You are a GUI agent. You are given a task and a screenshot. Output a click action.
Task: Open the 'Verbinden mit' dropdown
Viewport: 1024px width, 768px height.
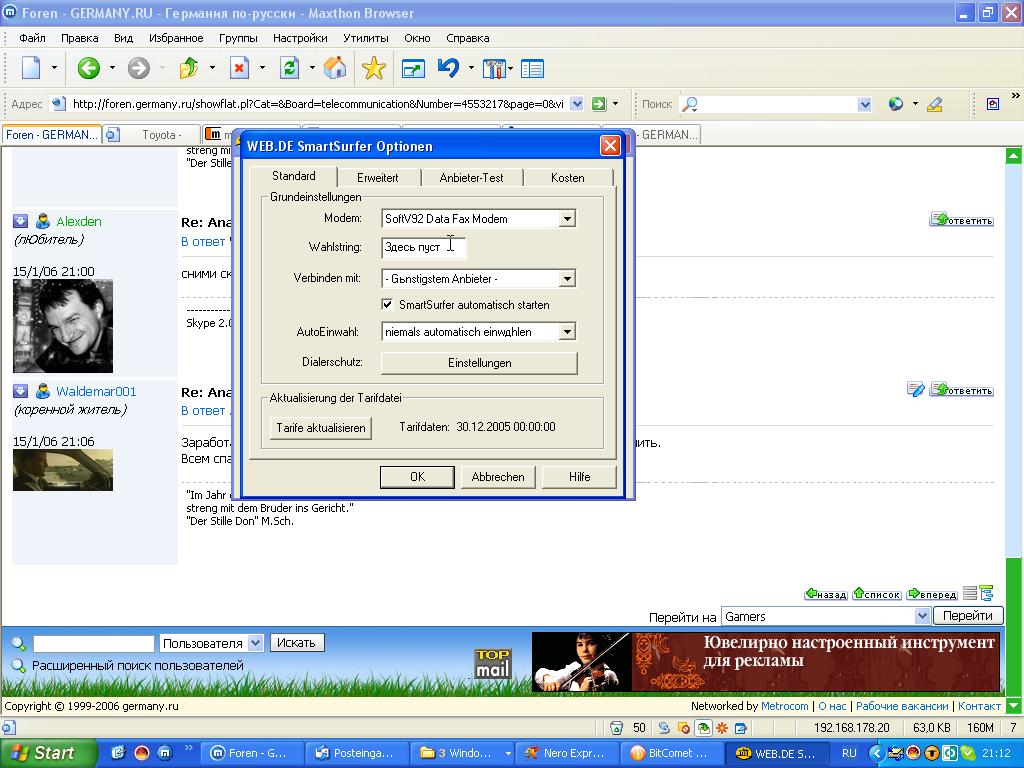pos(567,279)
